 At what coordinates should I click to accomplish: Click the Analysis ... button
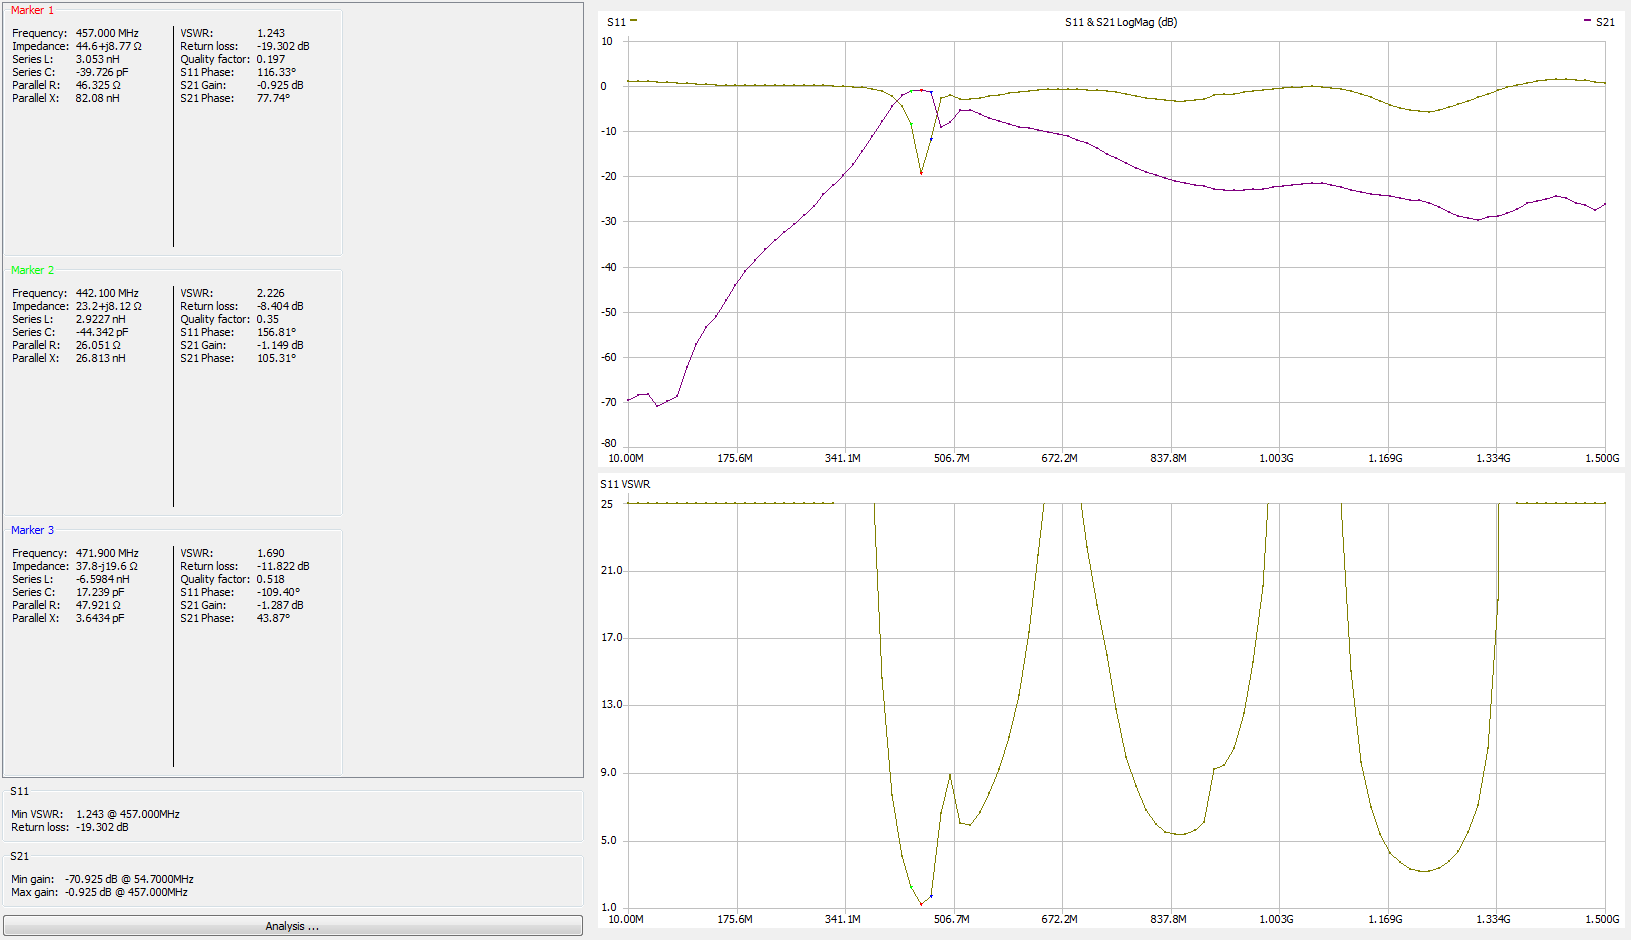292,926
